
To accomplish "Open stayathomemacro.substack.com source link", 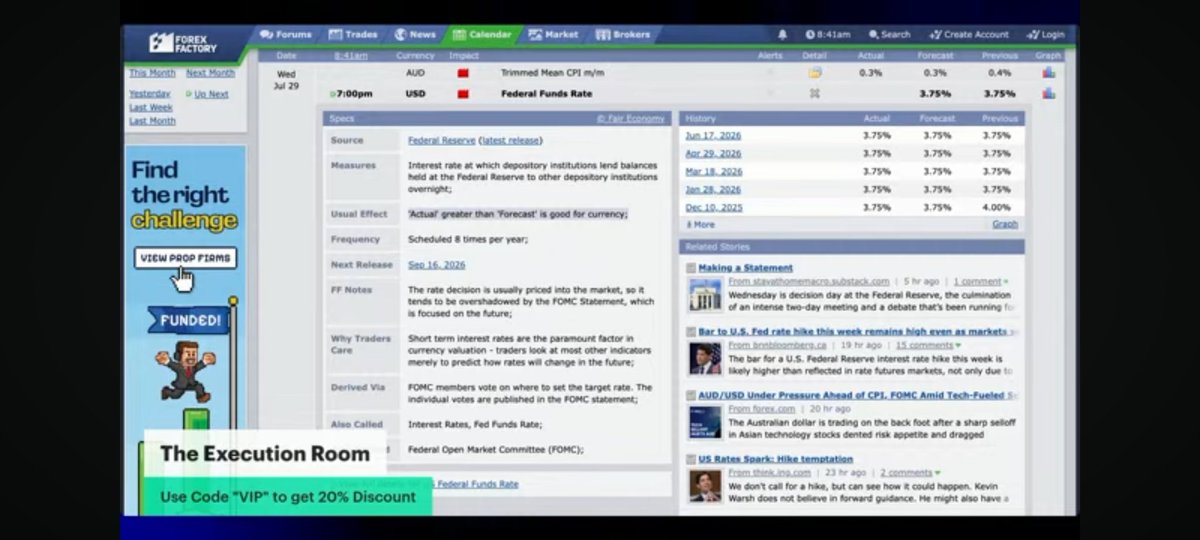I will pos(809,282).
